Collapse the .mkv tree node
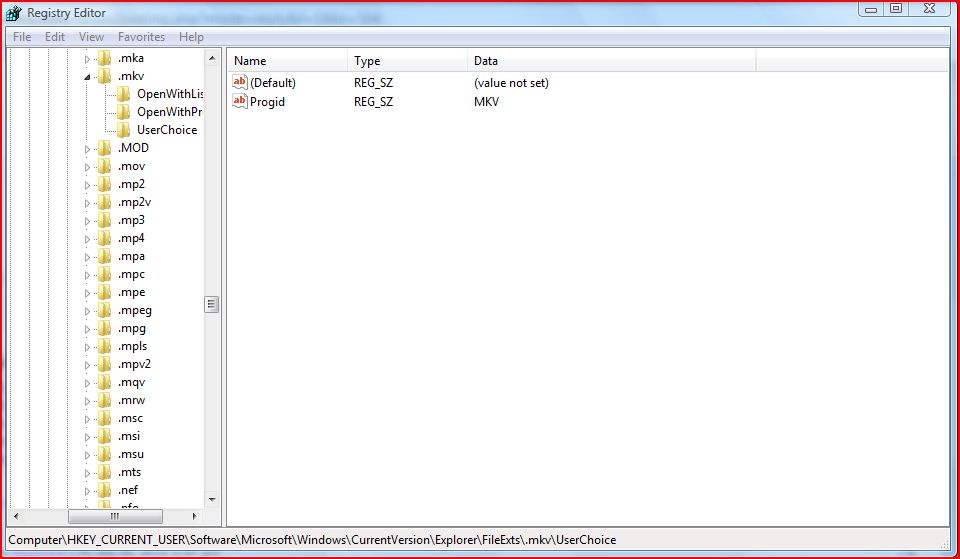 click(87, 77)
